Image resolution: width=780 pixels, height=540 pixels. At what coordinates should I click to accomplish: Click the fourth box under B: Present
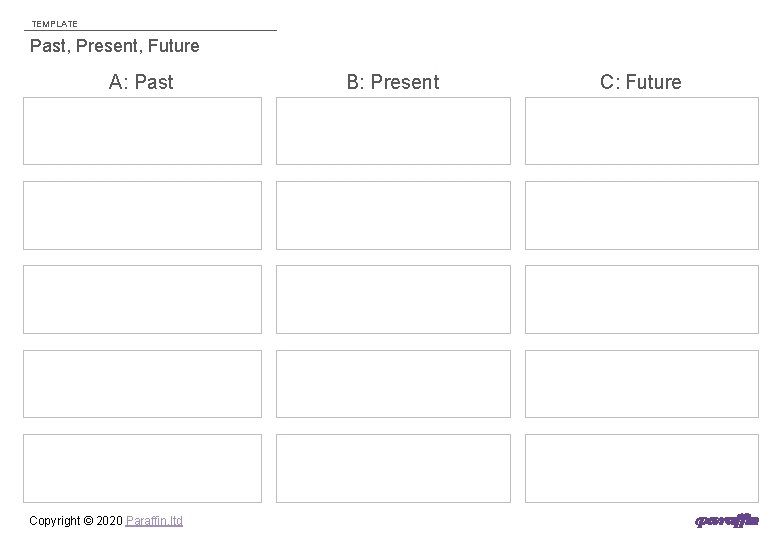coord(393,384)
